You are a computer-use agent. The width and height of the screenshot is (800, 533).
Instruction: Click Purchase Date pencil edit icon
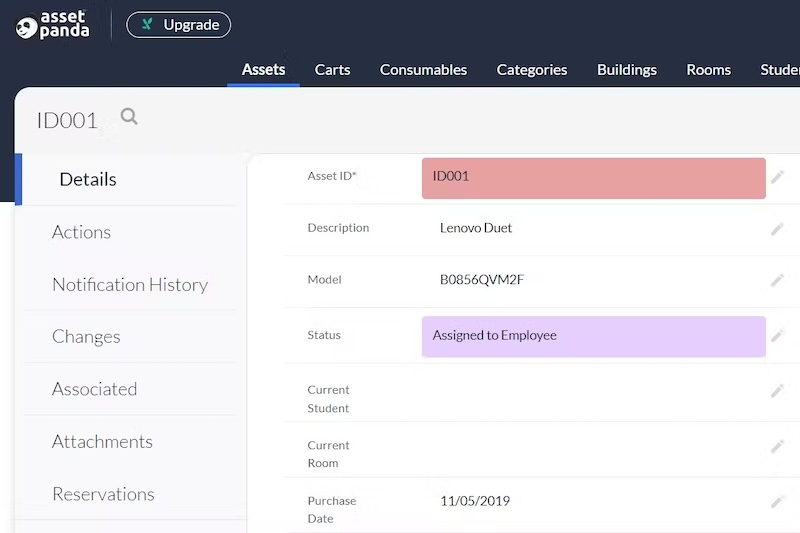777,502
